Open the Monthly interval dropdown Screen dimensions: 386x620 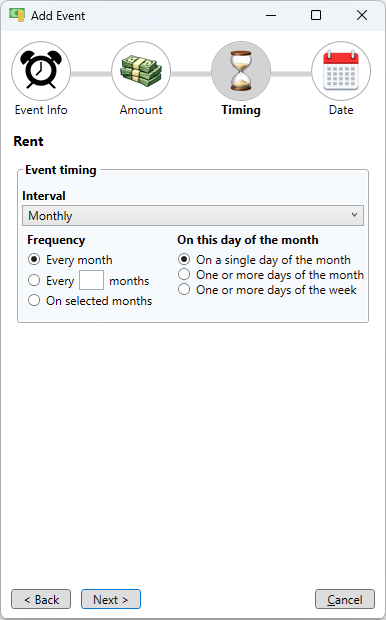193,215
